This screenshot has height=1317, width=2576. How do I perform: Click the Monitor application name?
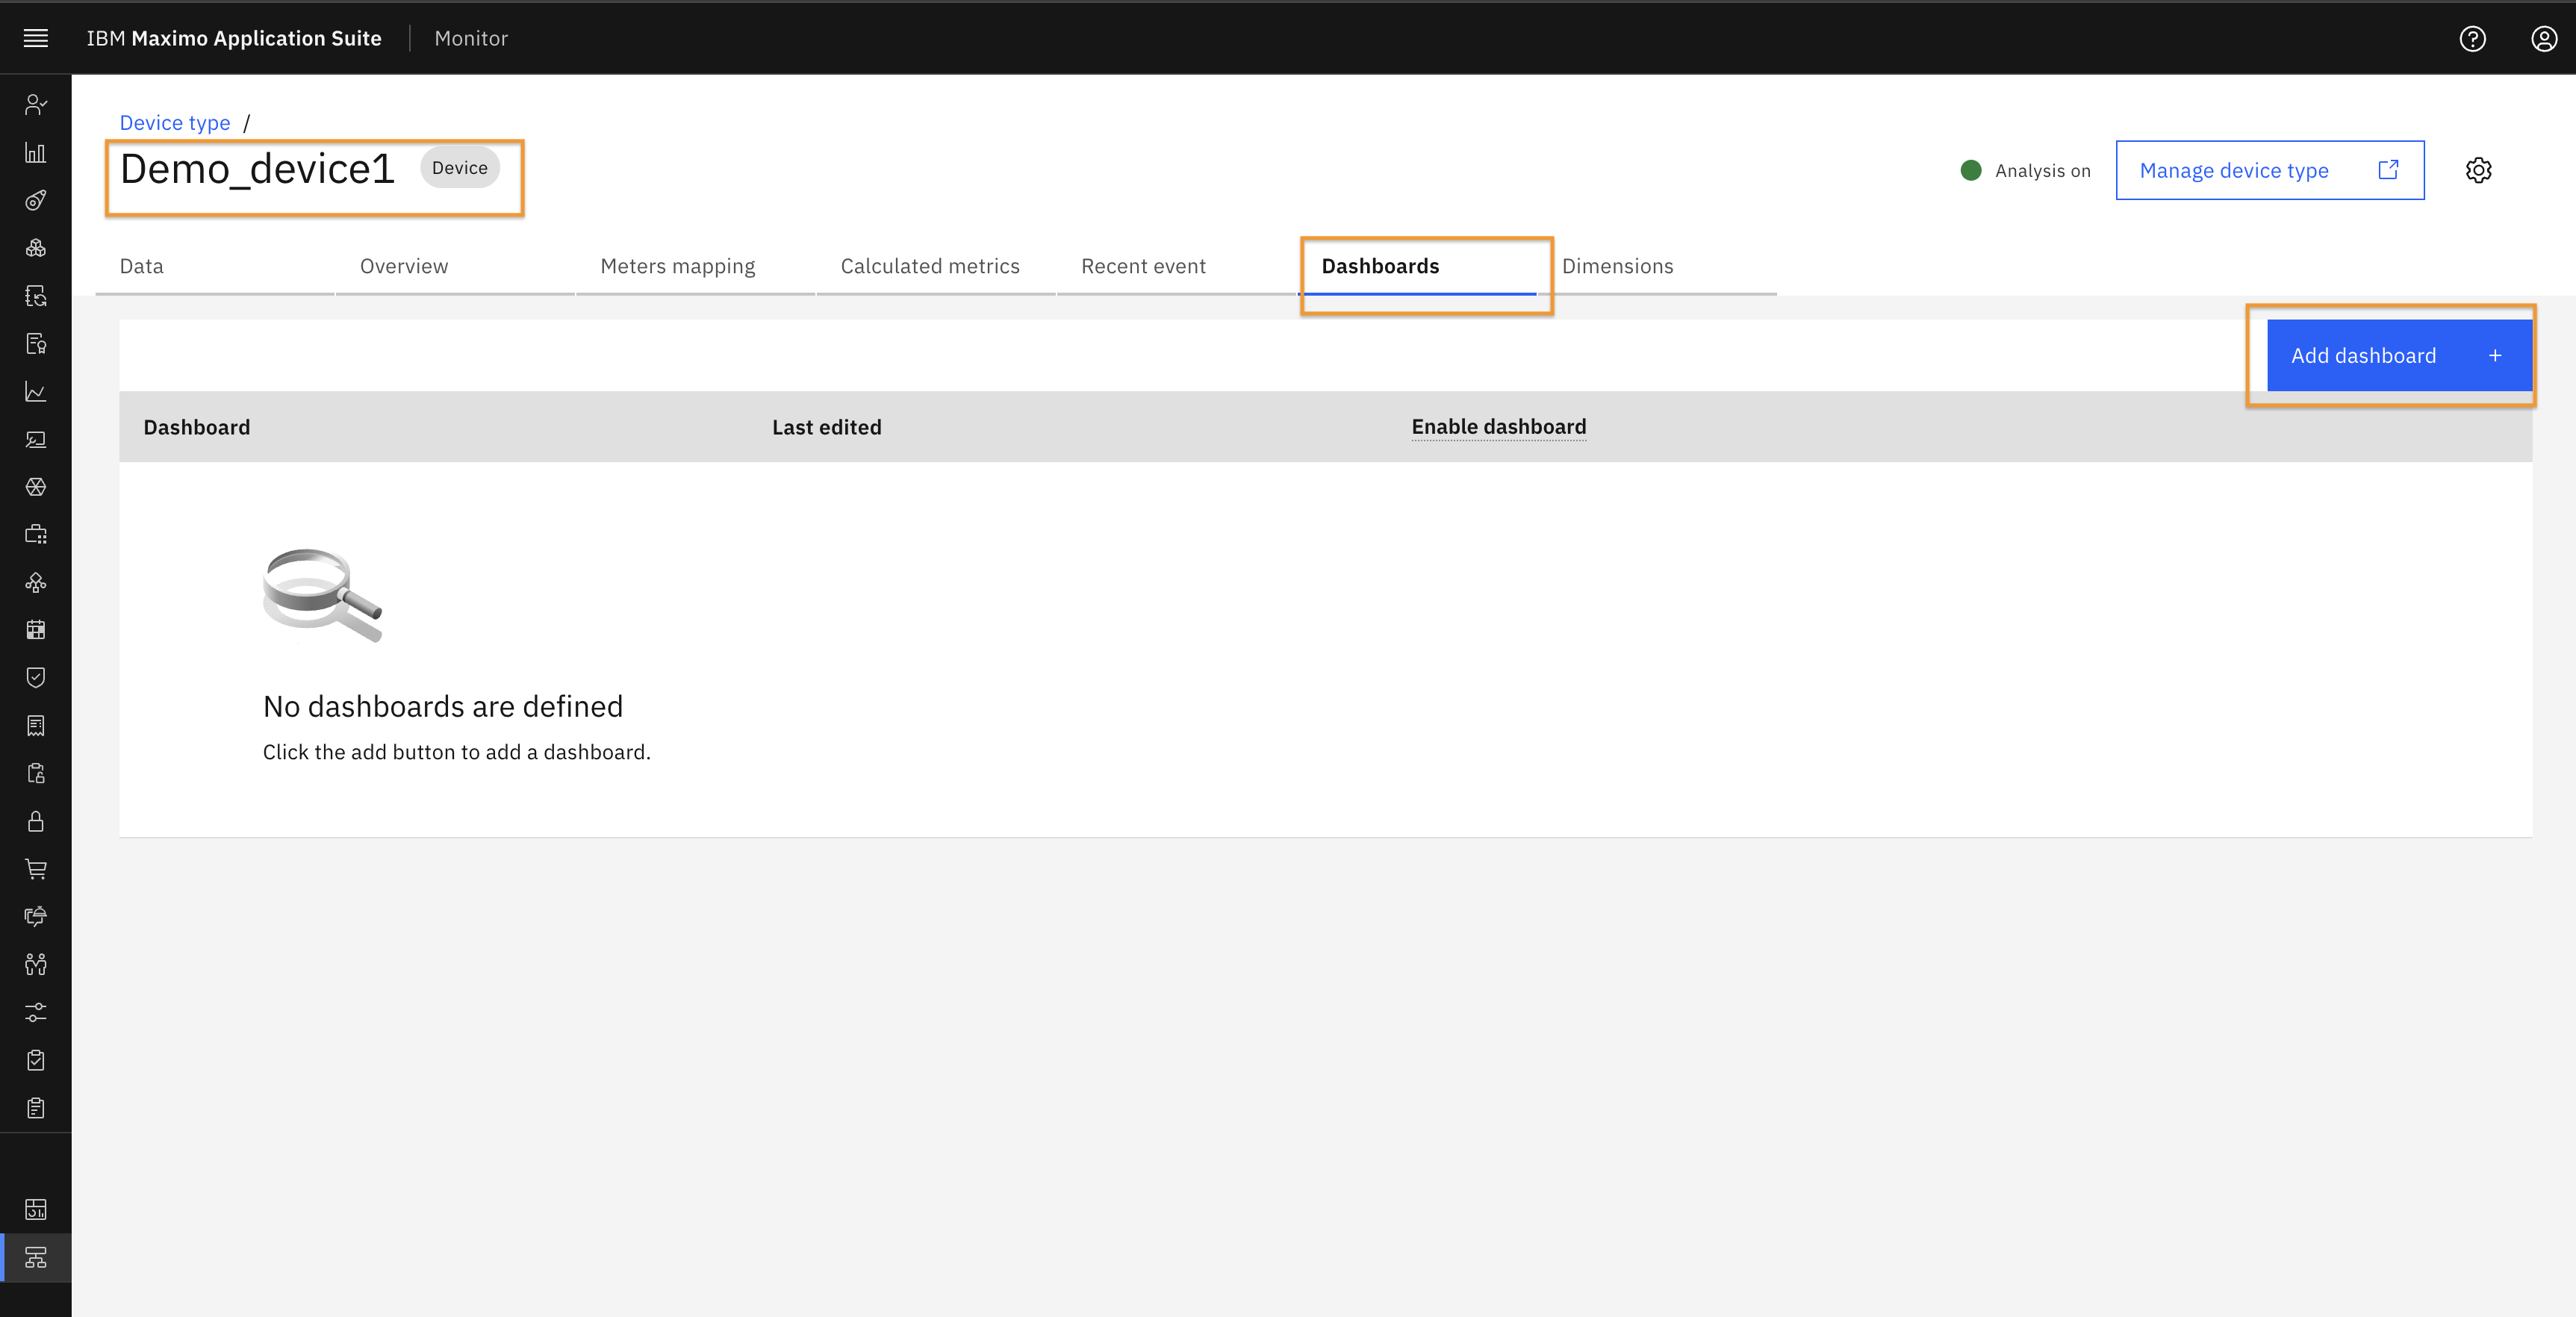471,38
